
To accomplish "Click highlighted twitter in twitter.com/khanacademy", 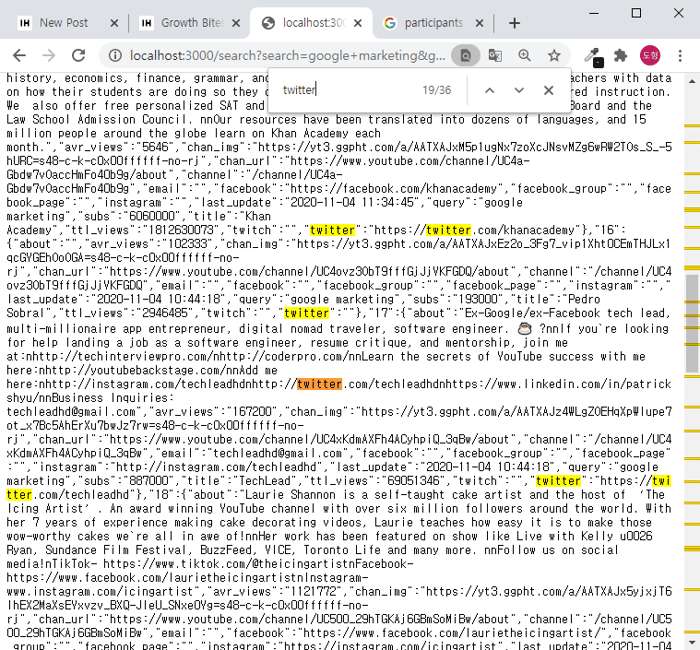I will (x=448, y=230).
